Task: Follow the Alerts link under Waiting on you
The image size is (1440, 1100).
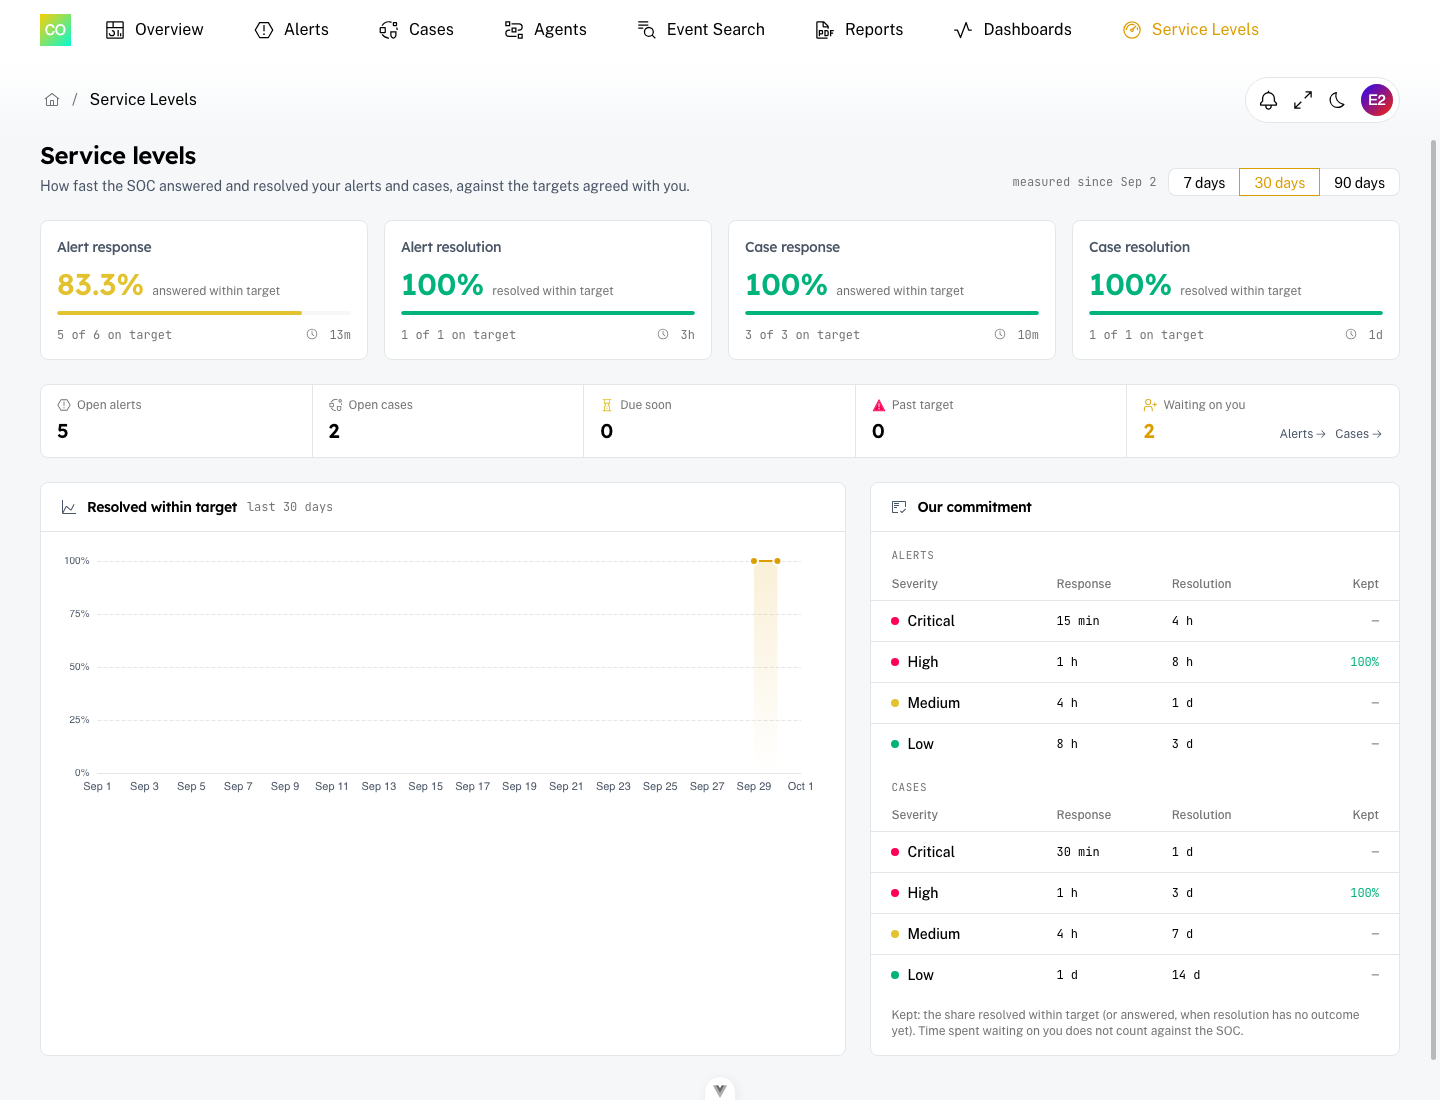Action: point(1303,434)
